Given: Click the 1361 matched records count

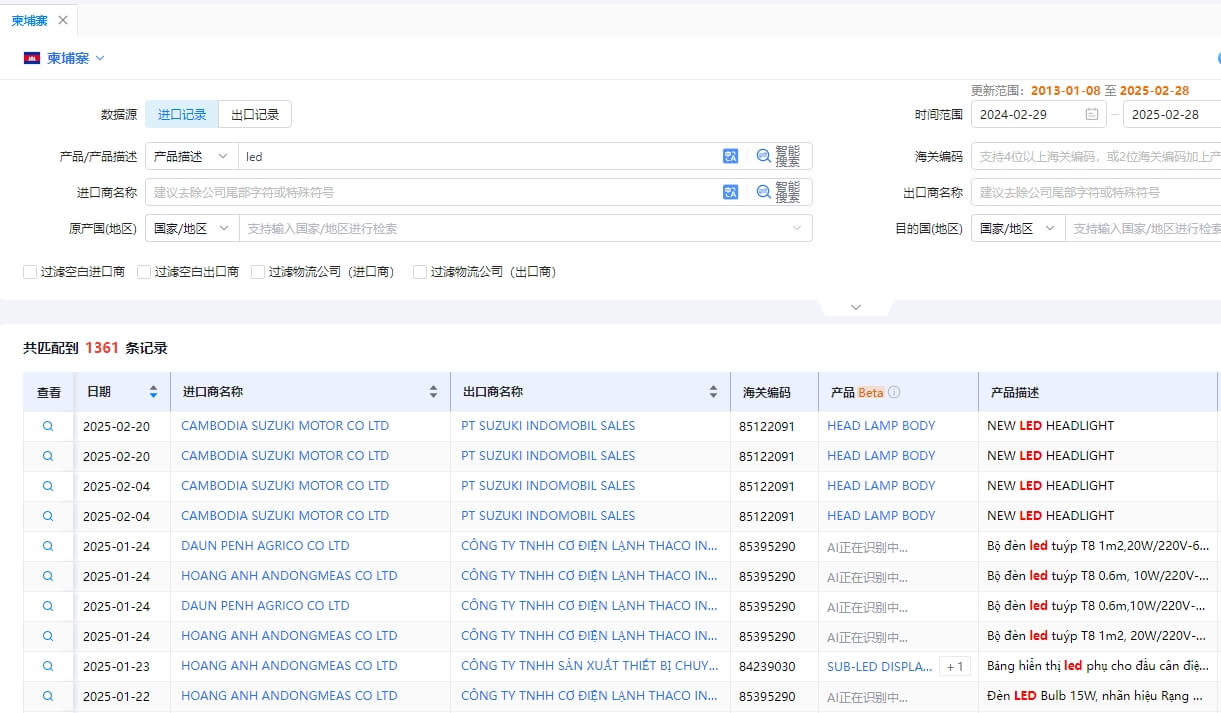Looking at the screenshot, I should tap(102, 348).
